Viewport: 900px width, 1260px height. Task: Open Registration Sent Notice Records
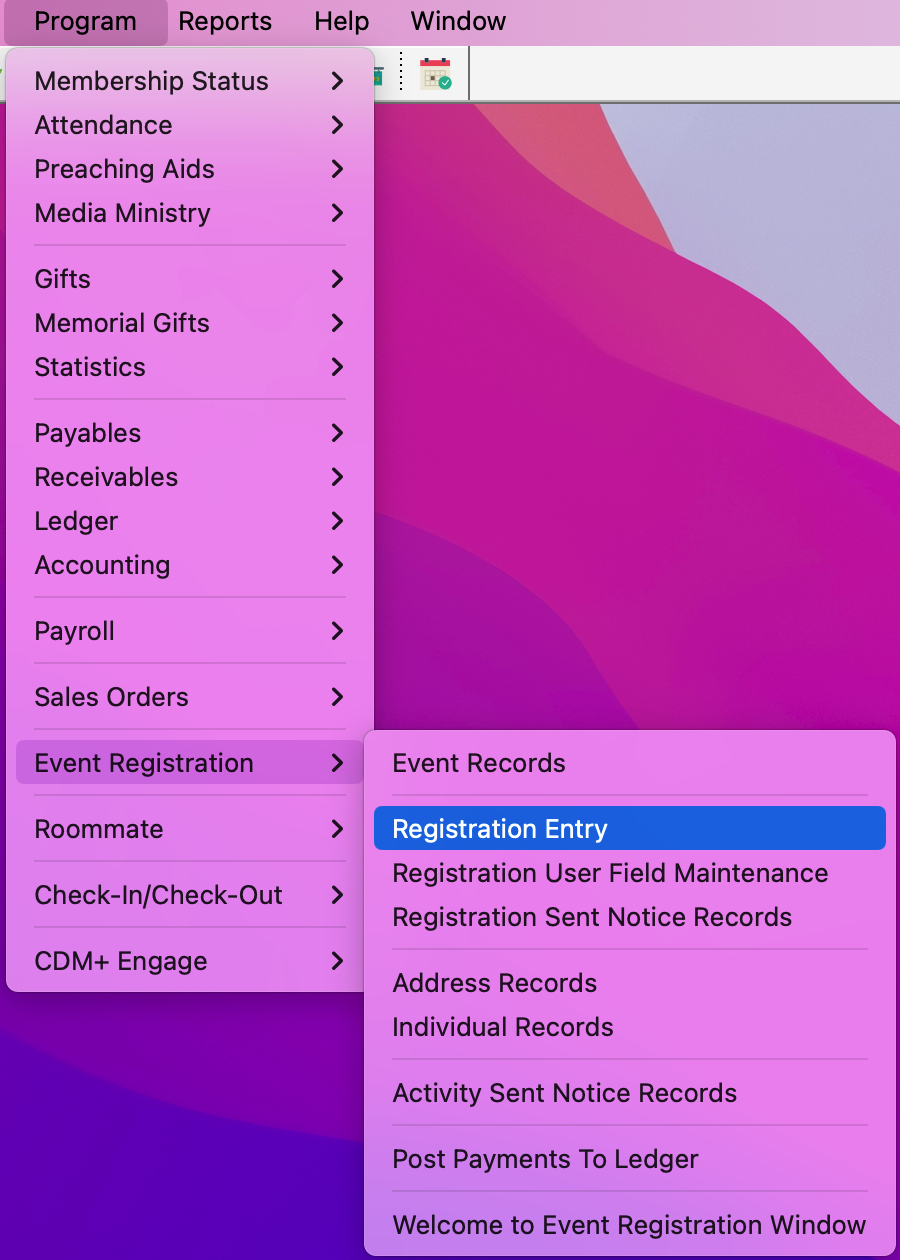pyautogui.click(x=592, y=917)
